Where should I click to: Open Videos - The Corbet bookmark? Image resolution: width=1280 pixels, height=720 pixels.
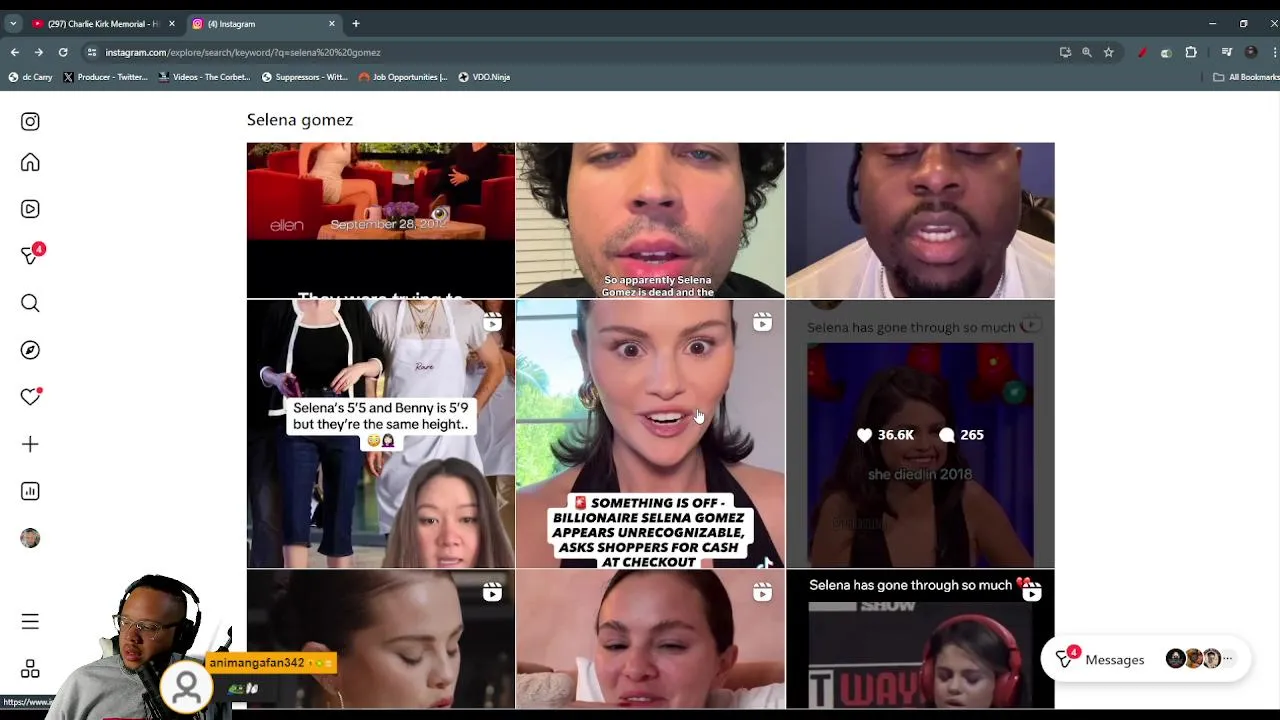[x=204, y=77]
